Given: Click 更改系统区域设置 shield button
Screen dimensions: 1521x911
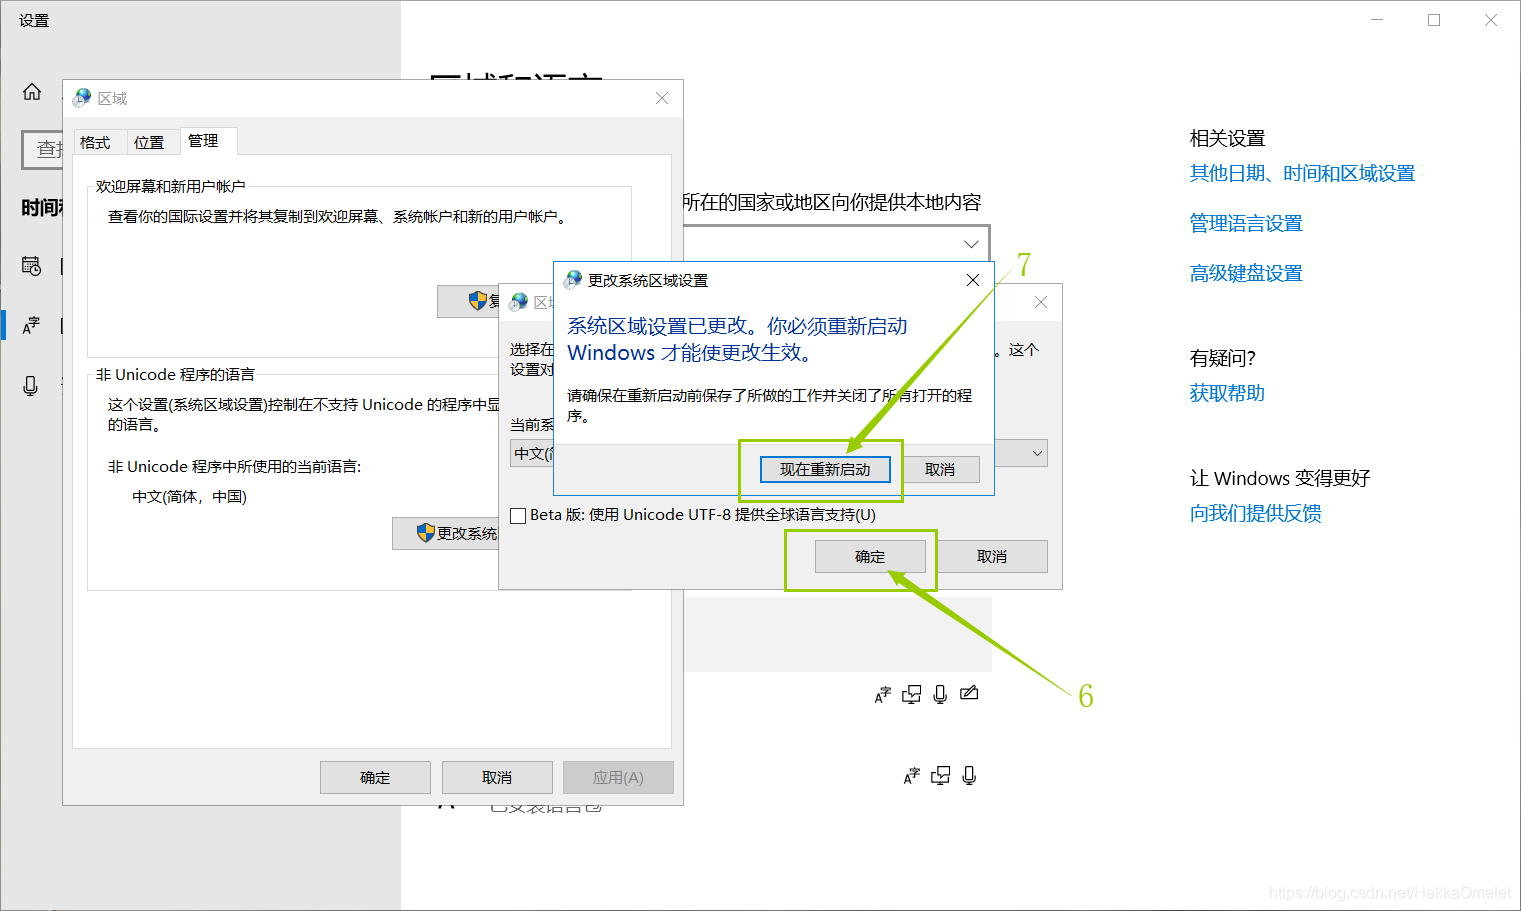Looking at the screenshot, I should (x=446, y=533).
